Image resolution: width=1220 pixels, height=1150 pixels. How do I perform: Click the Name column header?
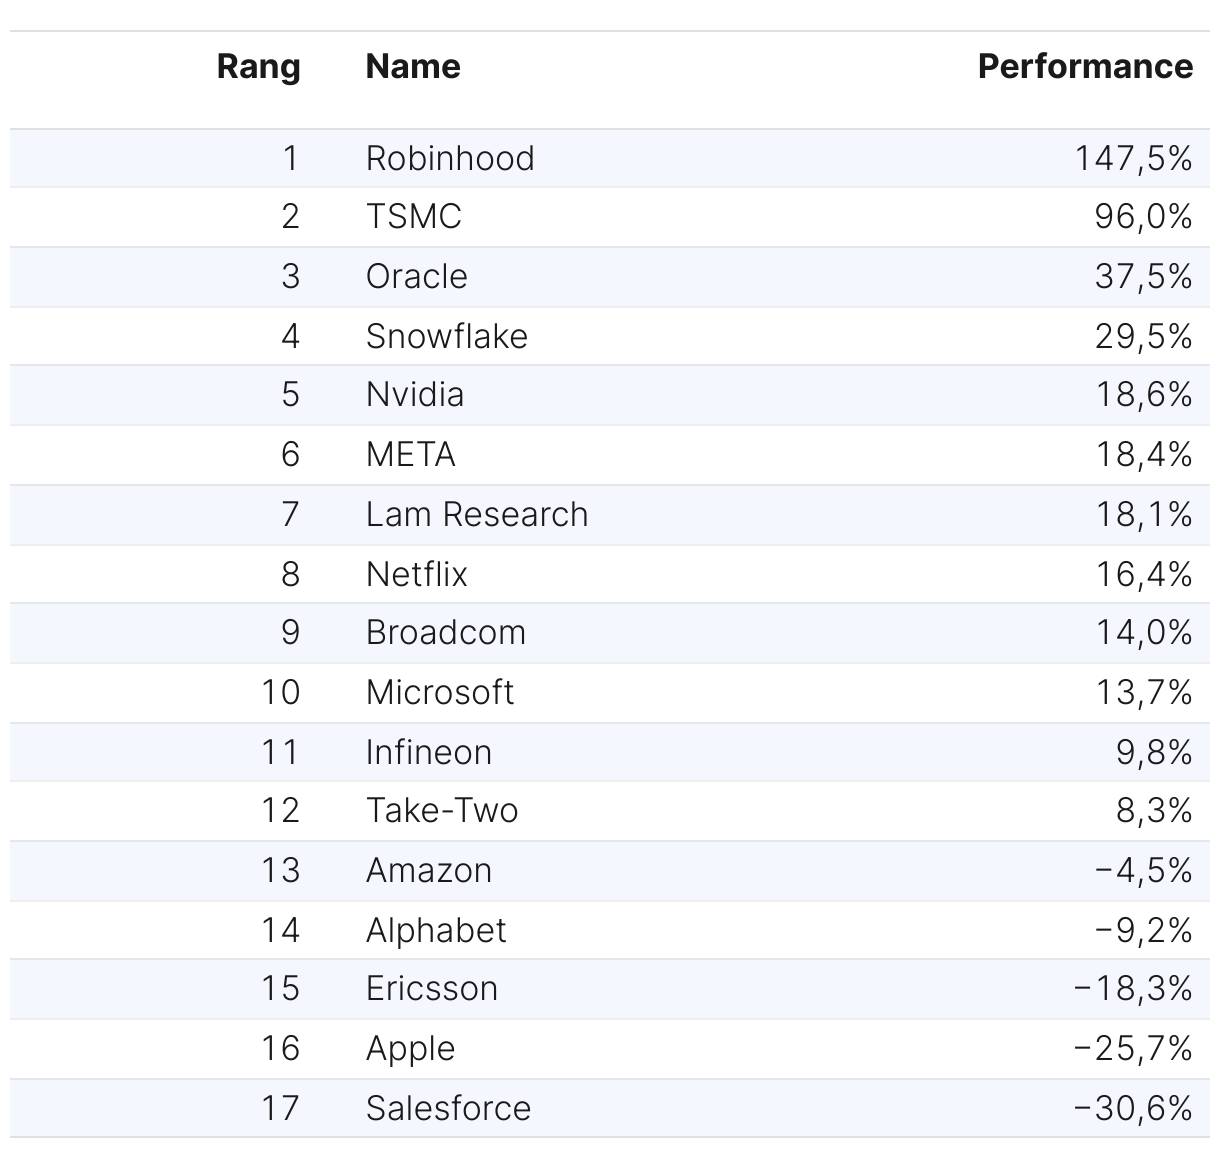(x=413, y=67)
